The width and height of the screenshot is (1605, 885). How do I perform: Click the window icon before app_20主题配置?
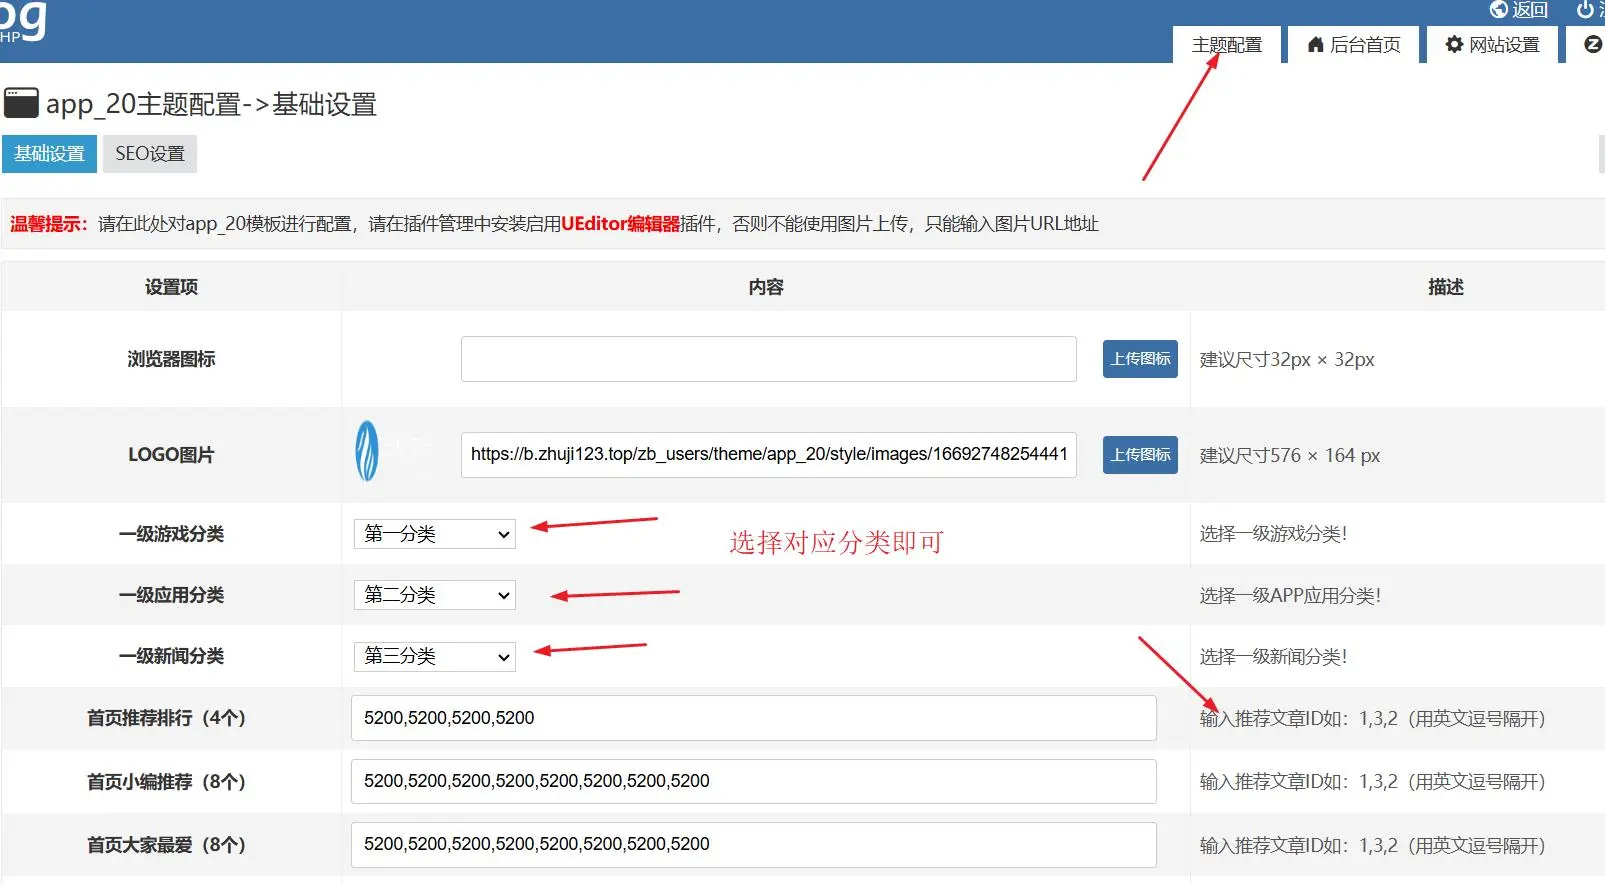21,103
